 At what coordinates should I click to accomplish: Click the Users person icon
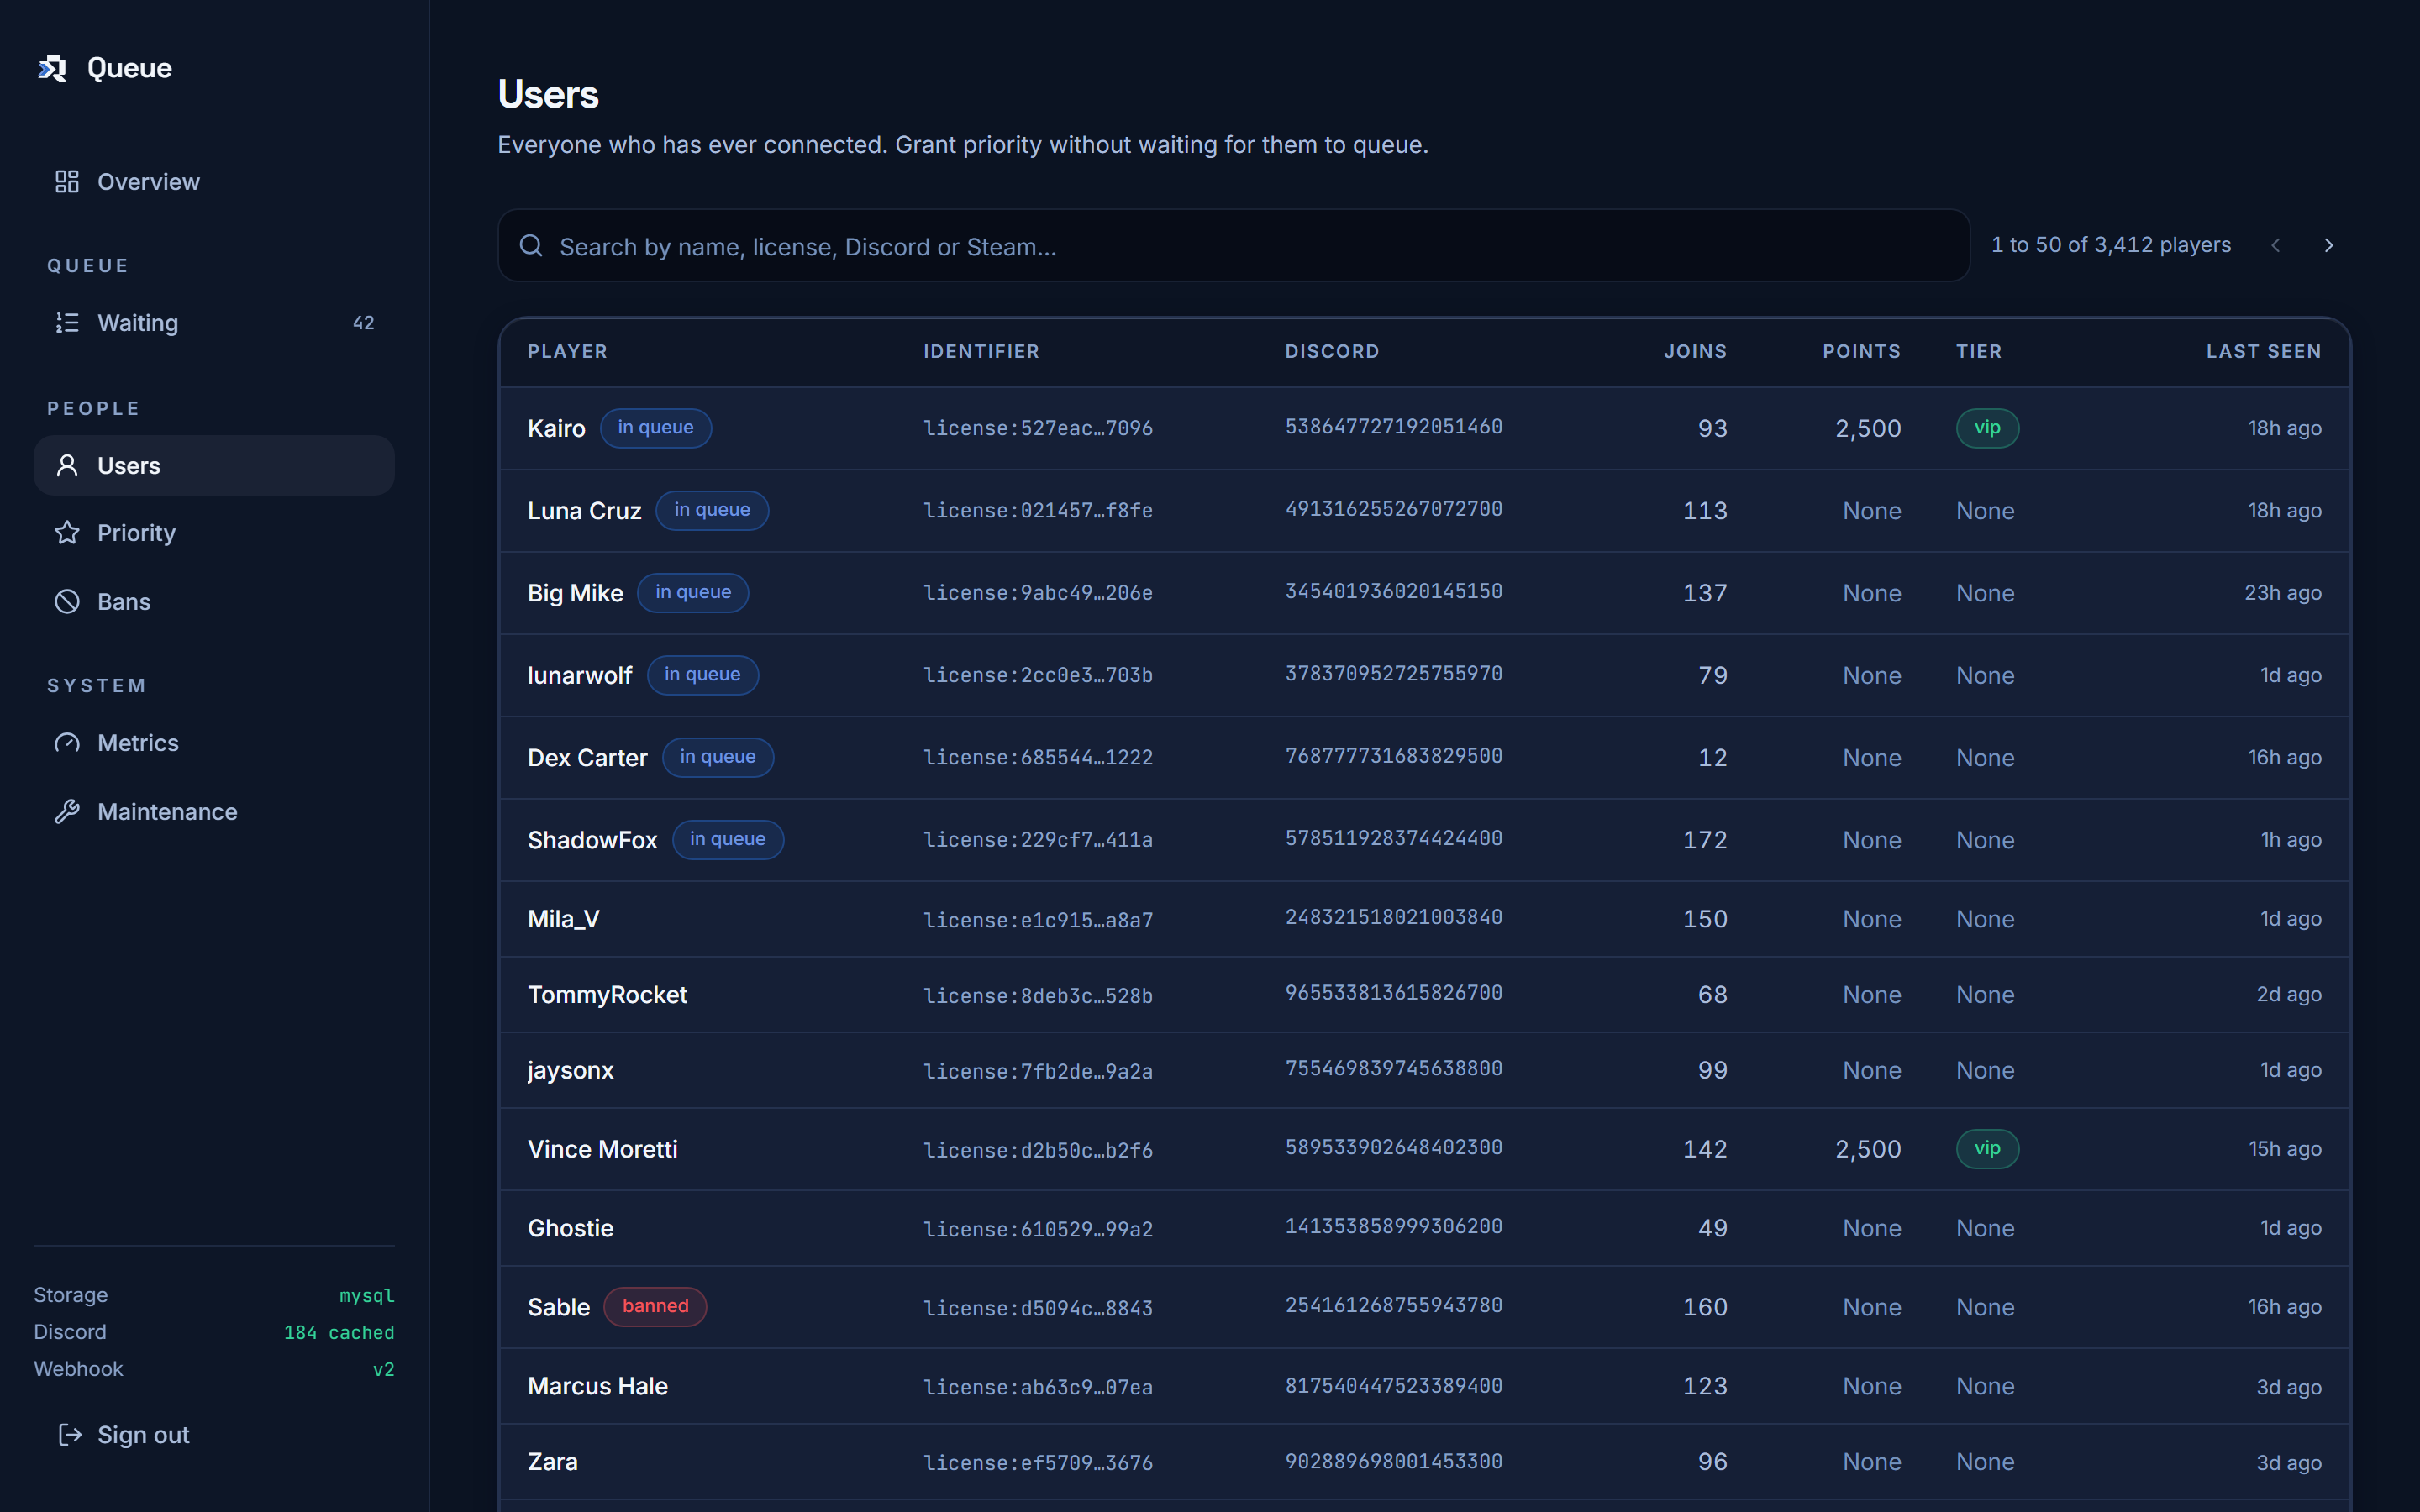pos(67,466)
